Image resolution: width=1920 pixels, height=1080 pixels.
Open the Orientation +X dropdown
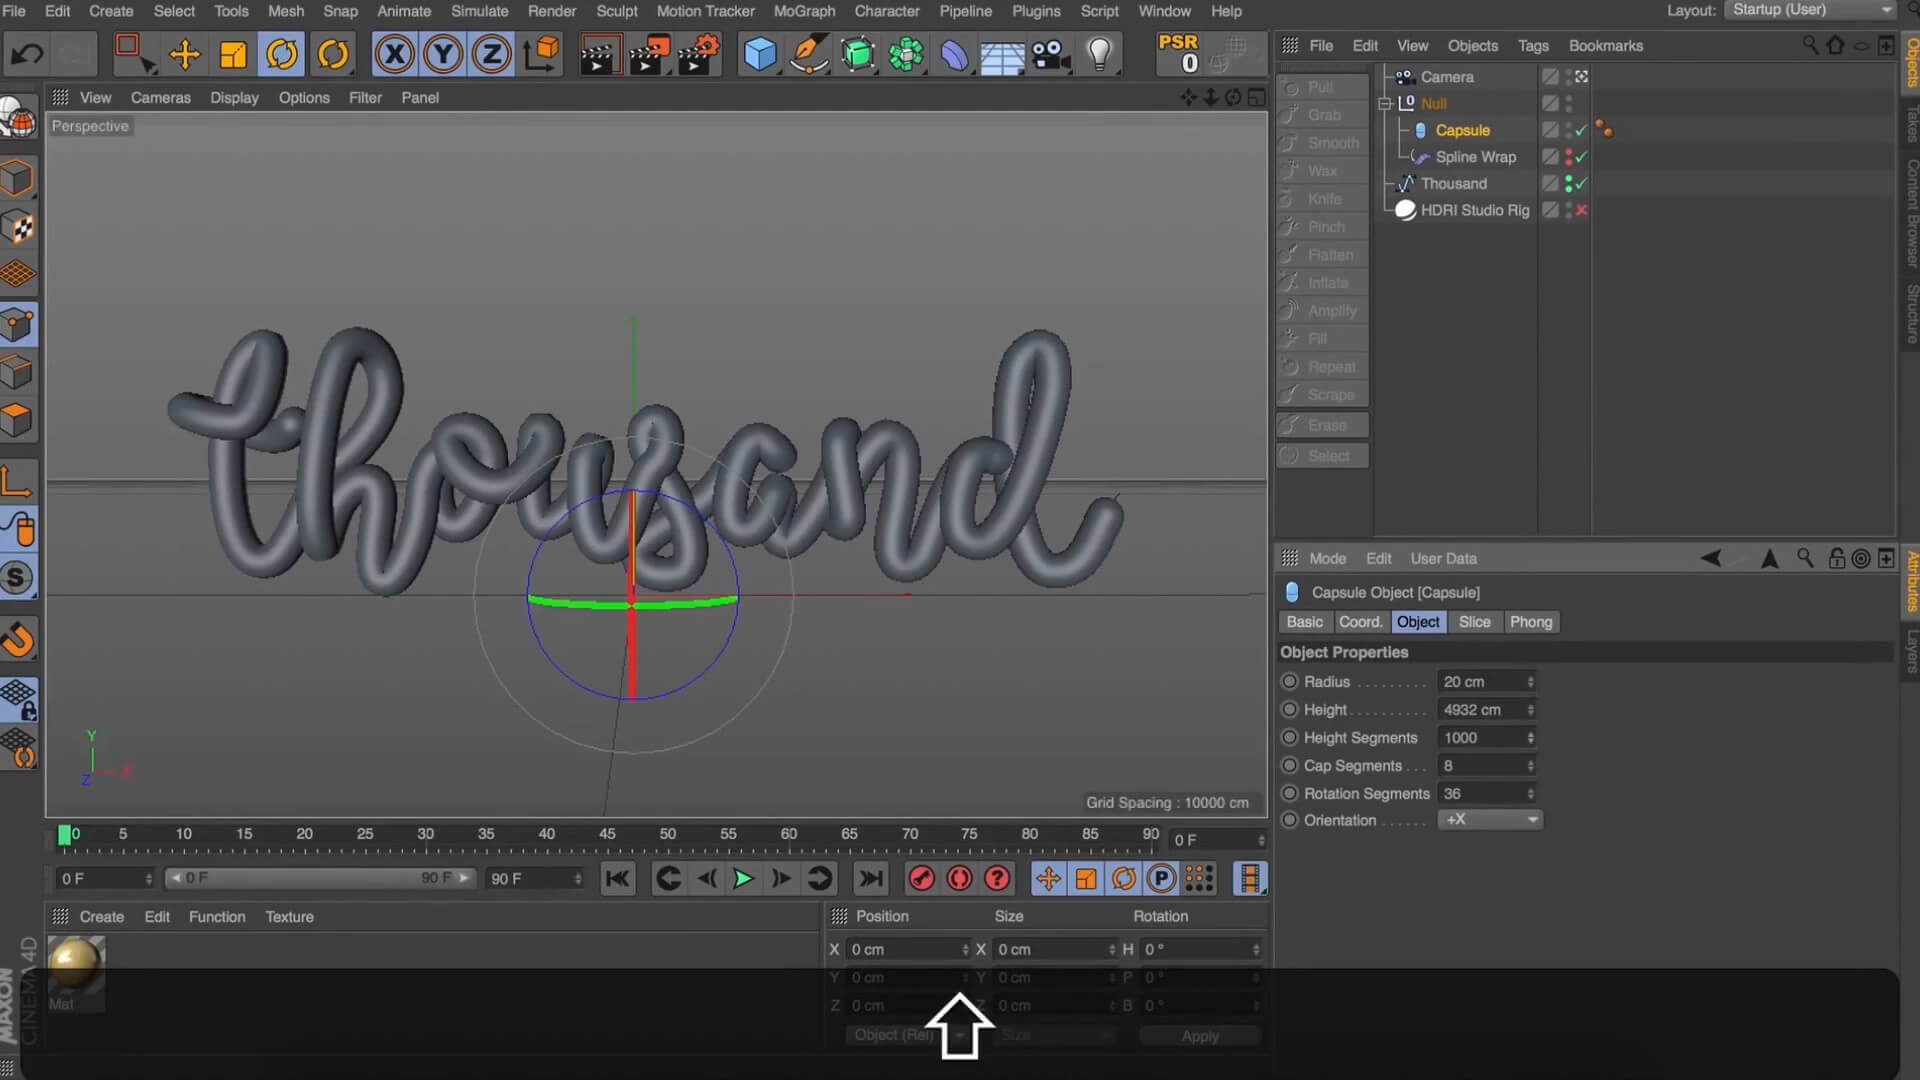pos(1490,820)
